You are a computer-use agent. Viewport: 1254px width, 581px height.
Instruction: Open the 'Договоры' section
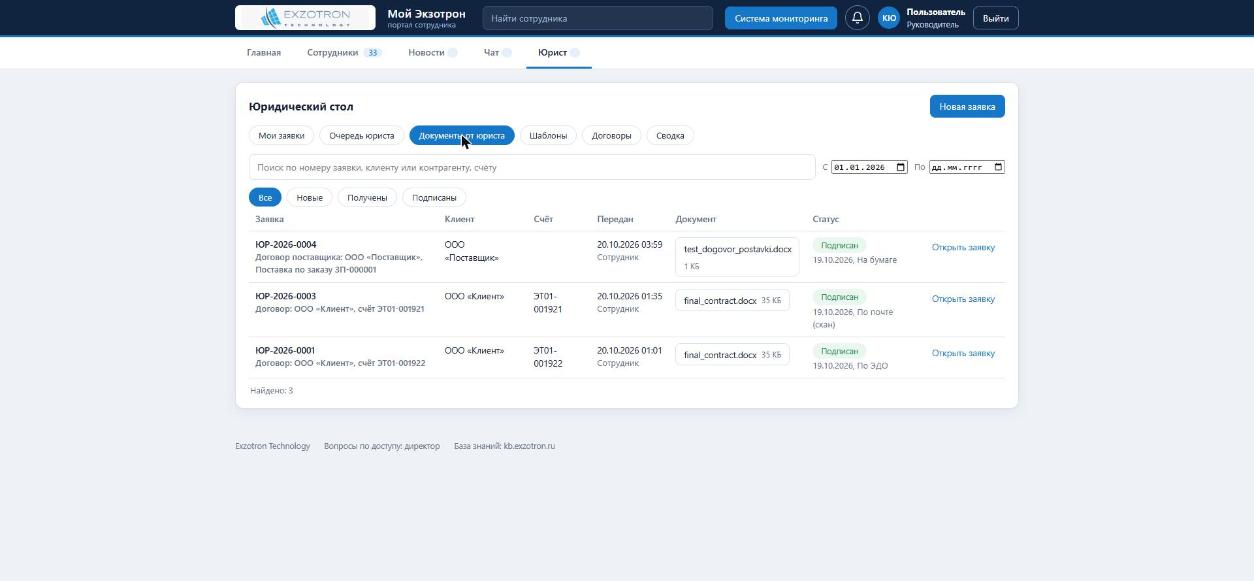click(612, 135)
